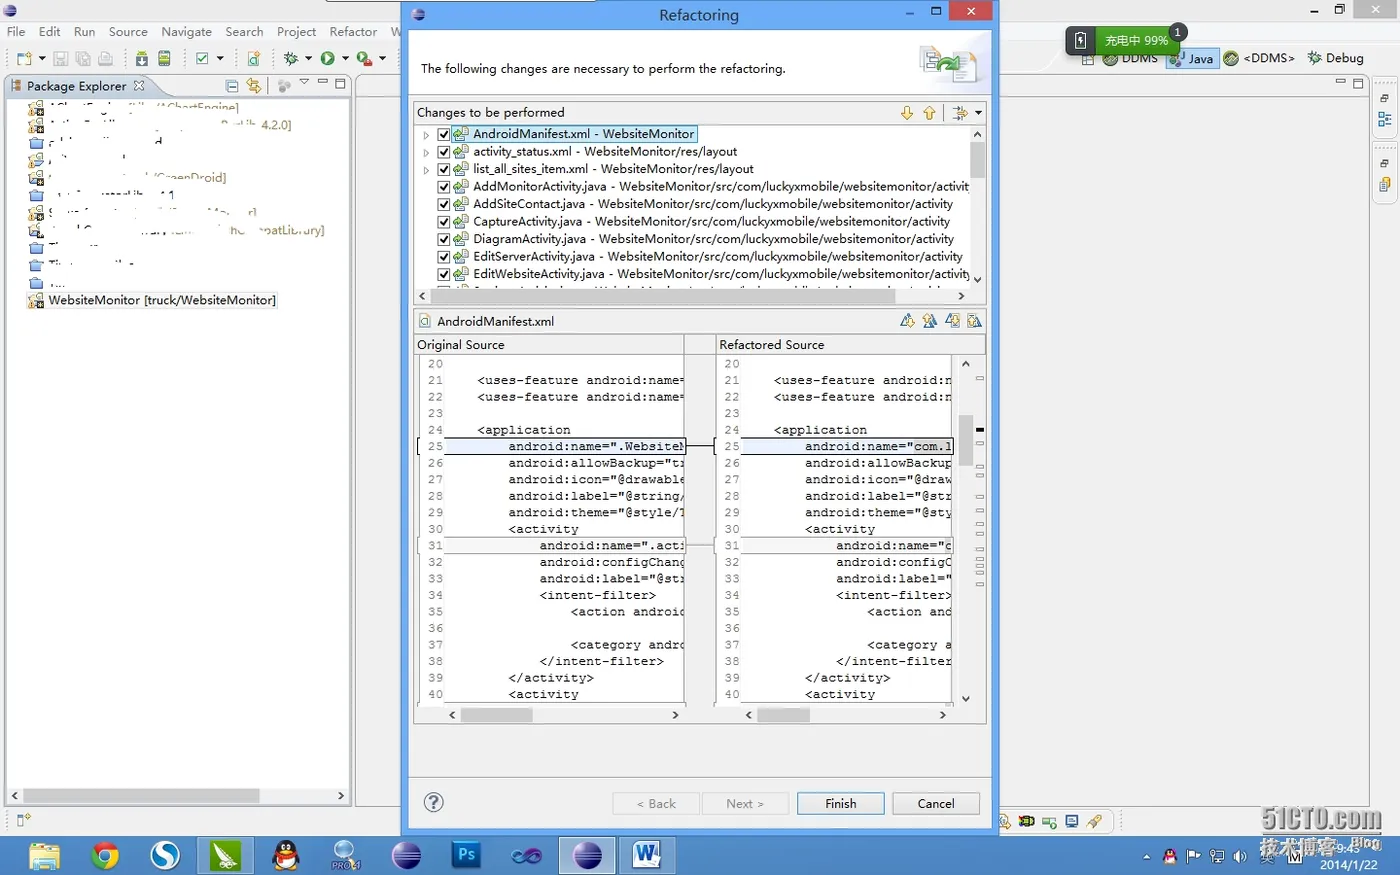The height and width of the screenshot is (875, 1400).
Task: Switch to the DDMS perspective button with brackets
Action: point(1260,58)
